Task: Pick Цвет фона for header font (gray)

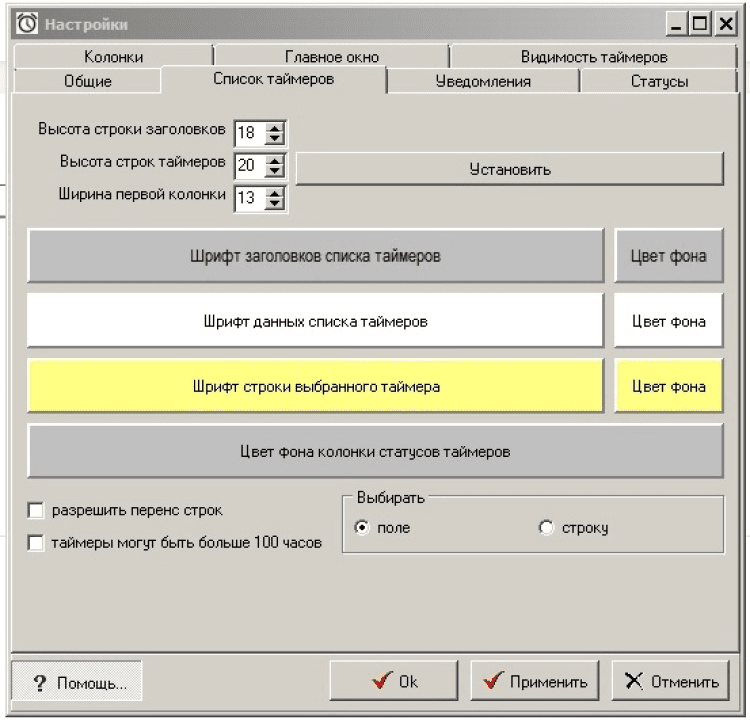Action: tap(669, 255)
